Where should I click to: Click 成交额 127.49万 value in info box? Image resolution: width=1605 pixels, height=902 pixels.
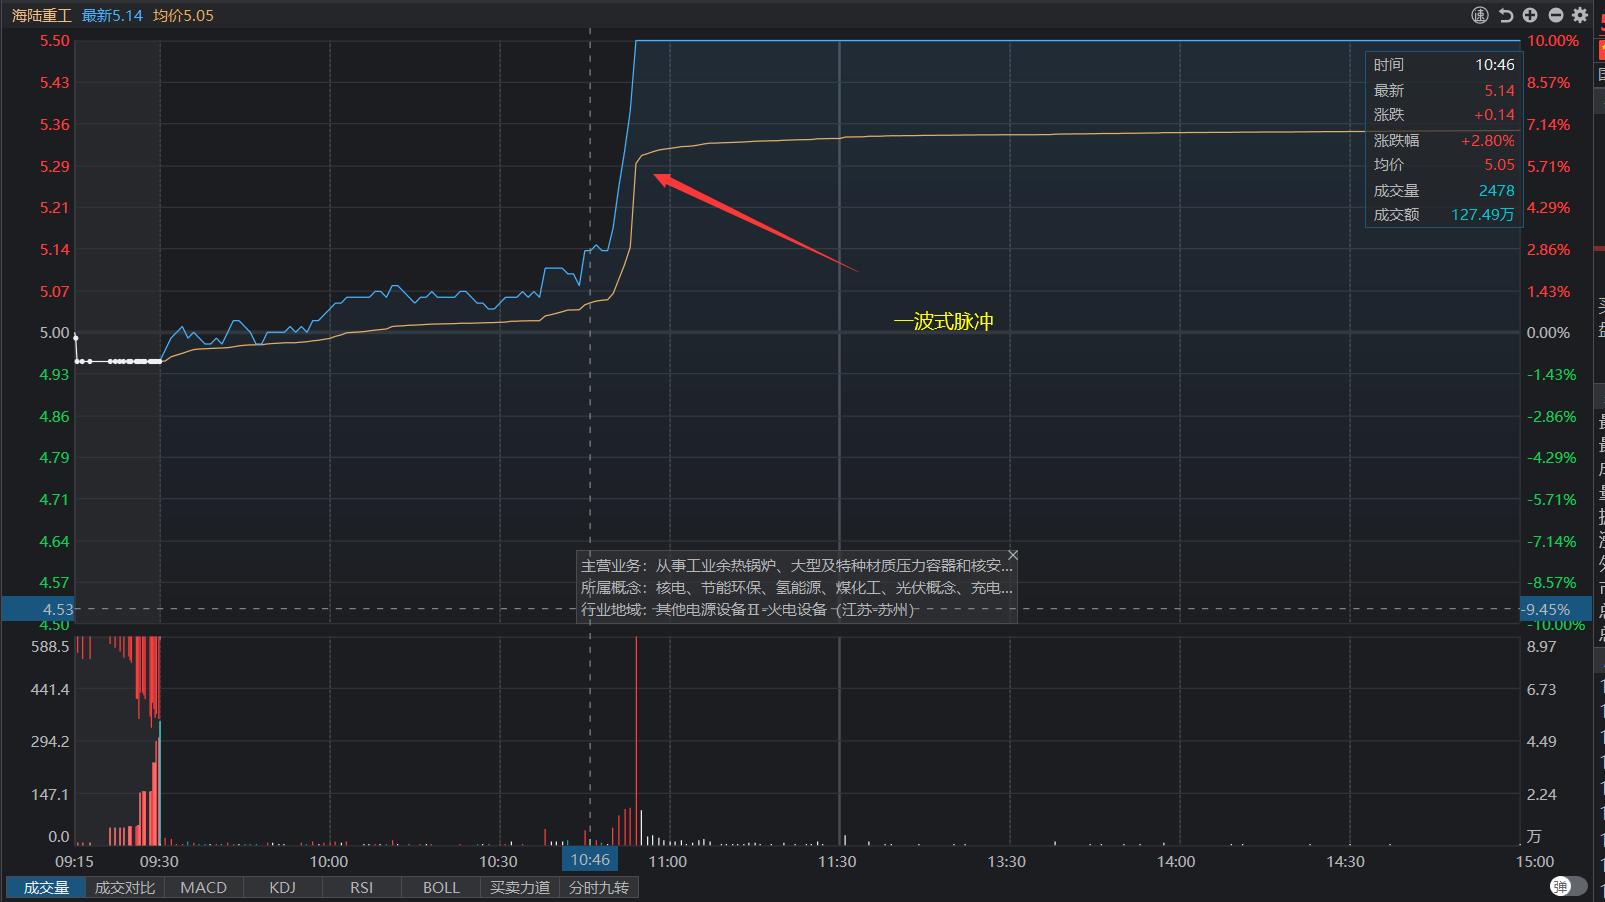pos(1482,215)
